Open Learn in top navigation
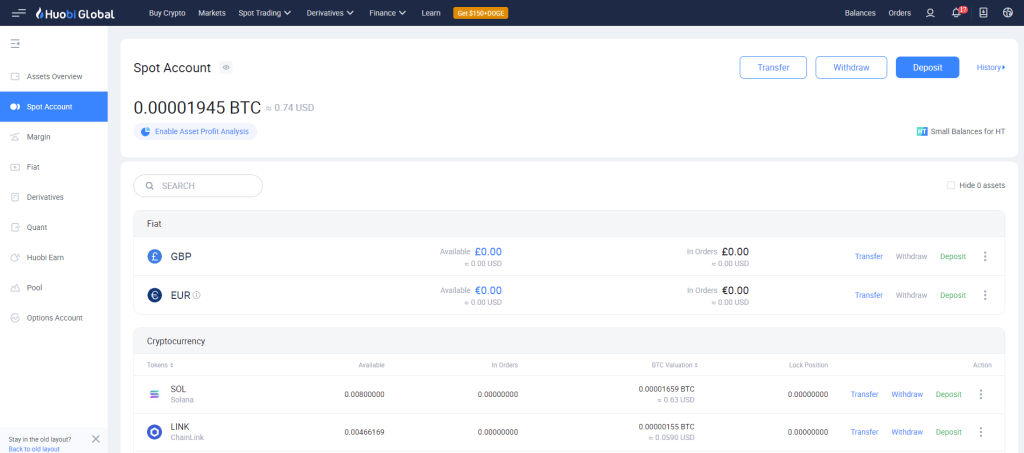Screen dimensions: 1024x453 pos(430,13)
